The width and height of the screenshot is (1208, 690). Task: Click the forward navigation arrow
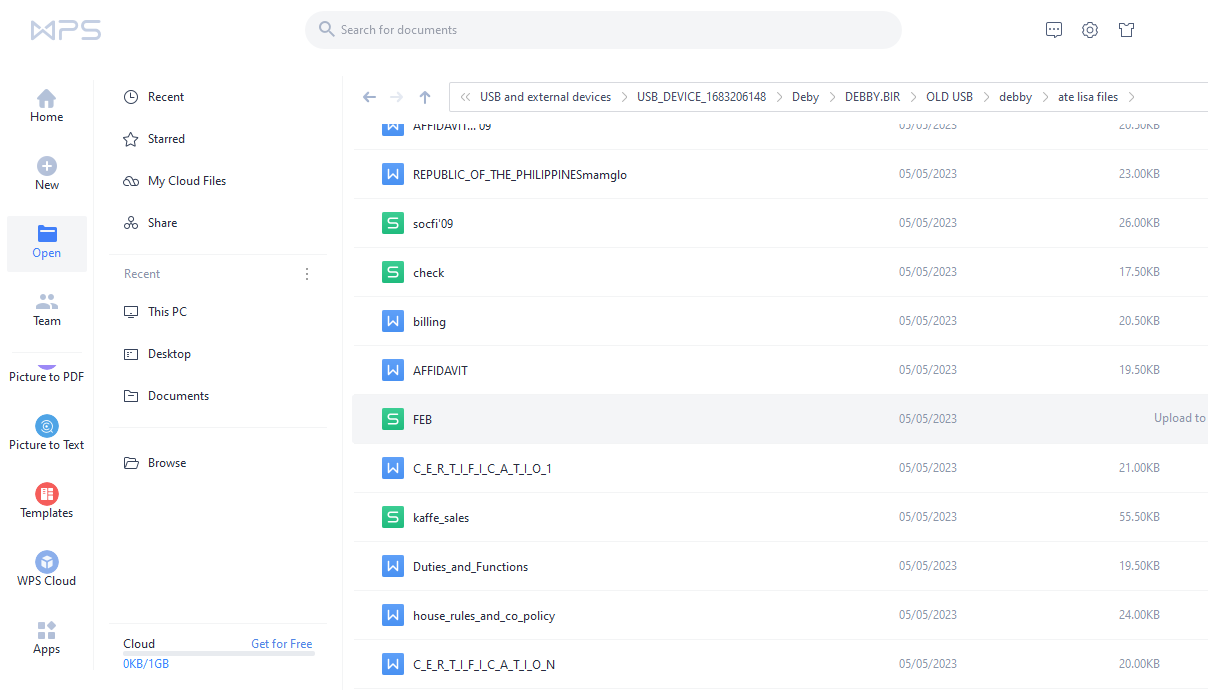pos(397,97)
